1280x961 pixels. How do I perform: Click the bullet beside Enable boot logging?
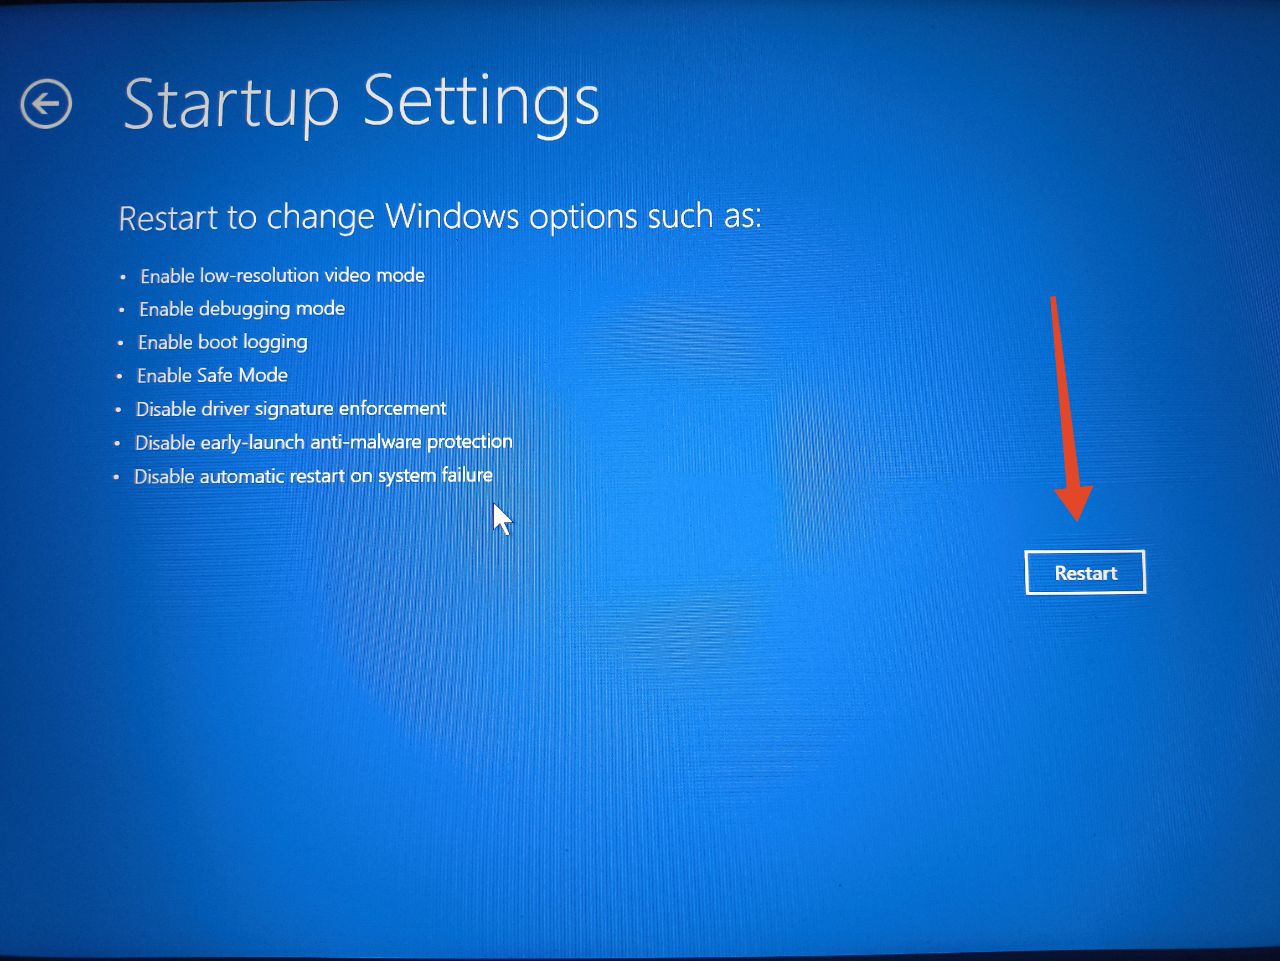pos(121,344)
